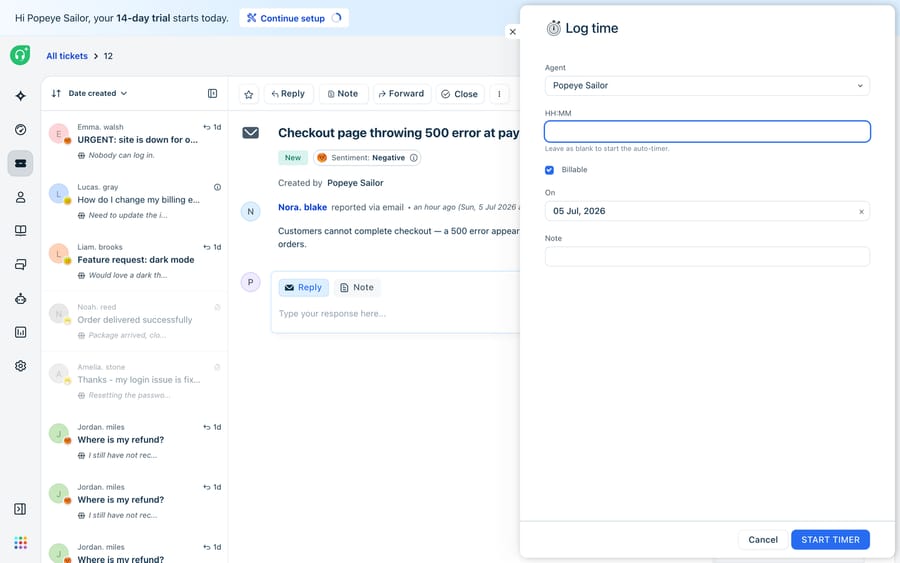Open ticket Feature request: dark mode
This screenshot has width=900, height=563.
135,261
